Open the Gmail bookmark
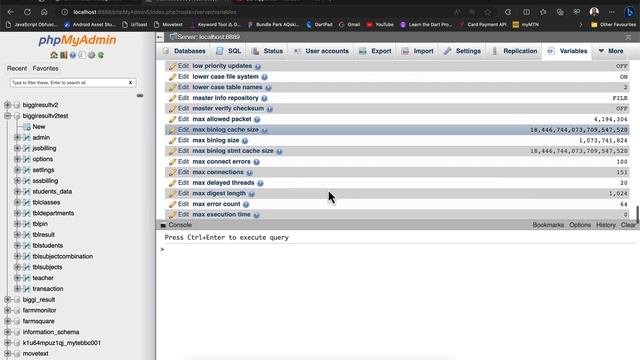 [349, 24]
